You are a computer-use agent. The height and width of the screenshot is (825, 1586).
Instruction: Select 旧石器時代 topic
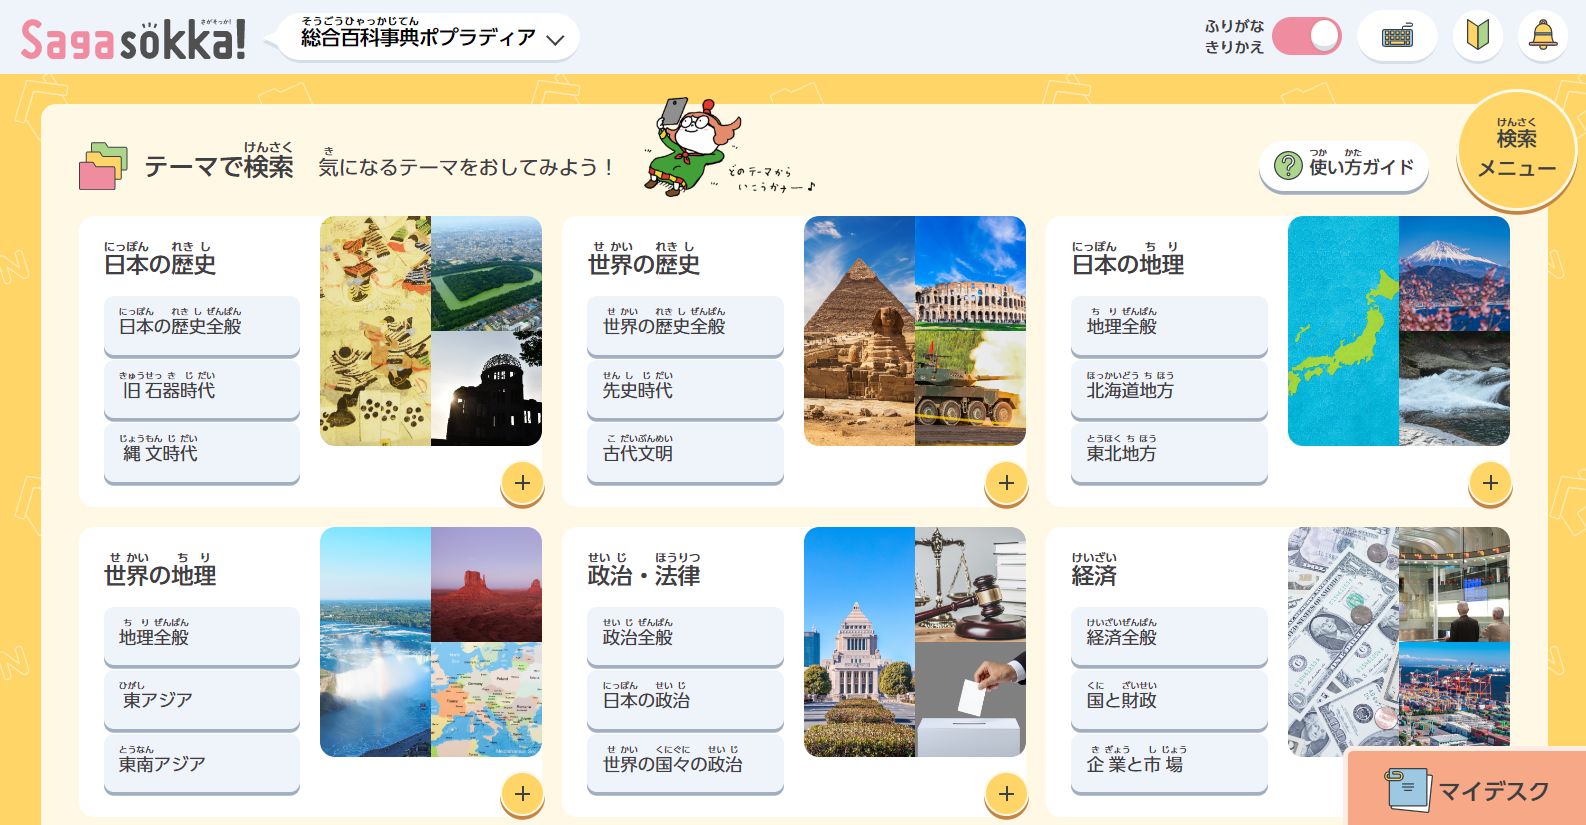[x=202, y=389]
